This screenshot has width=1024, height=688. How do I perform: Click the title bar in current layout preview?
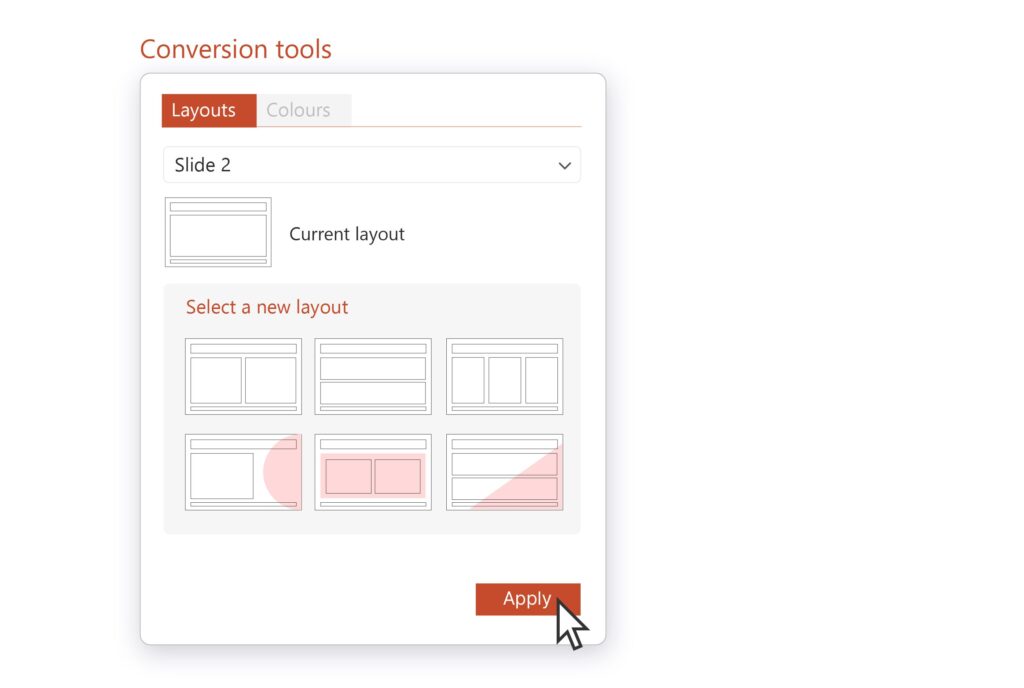(x=218, y=207)
